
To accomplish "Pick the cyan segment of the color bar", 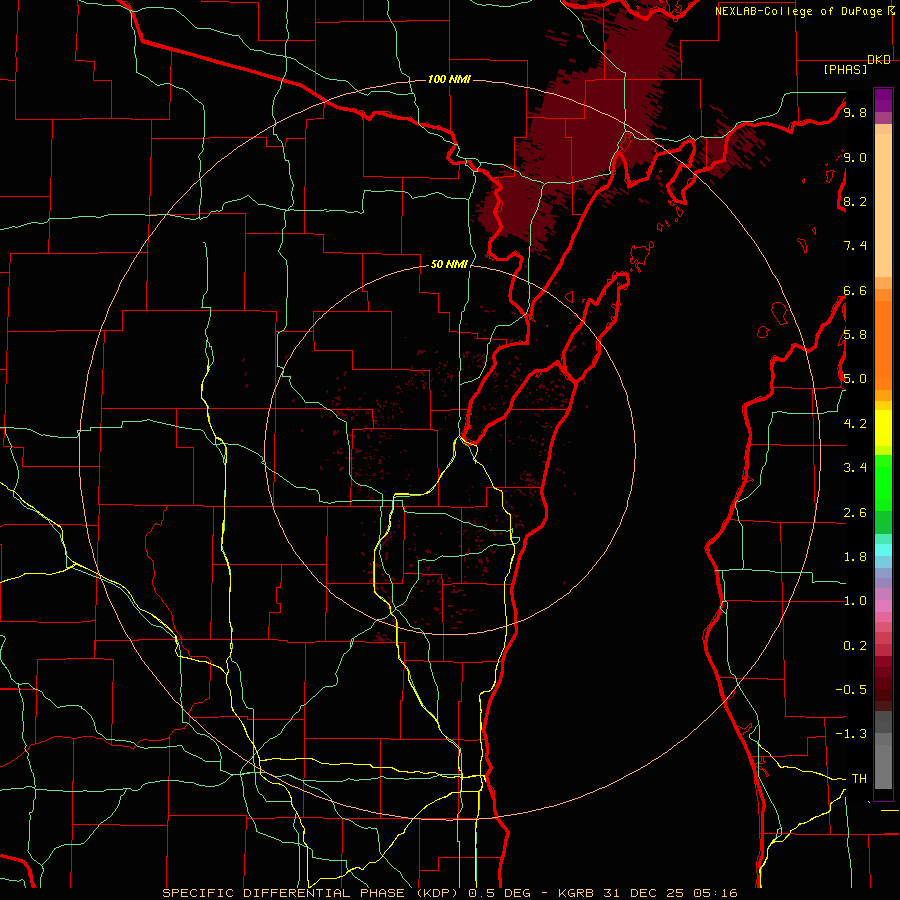I will [x=883, y=549].
